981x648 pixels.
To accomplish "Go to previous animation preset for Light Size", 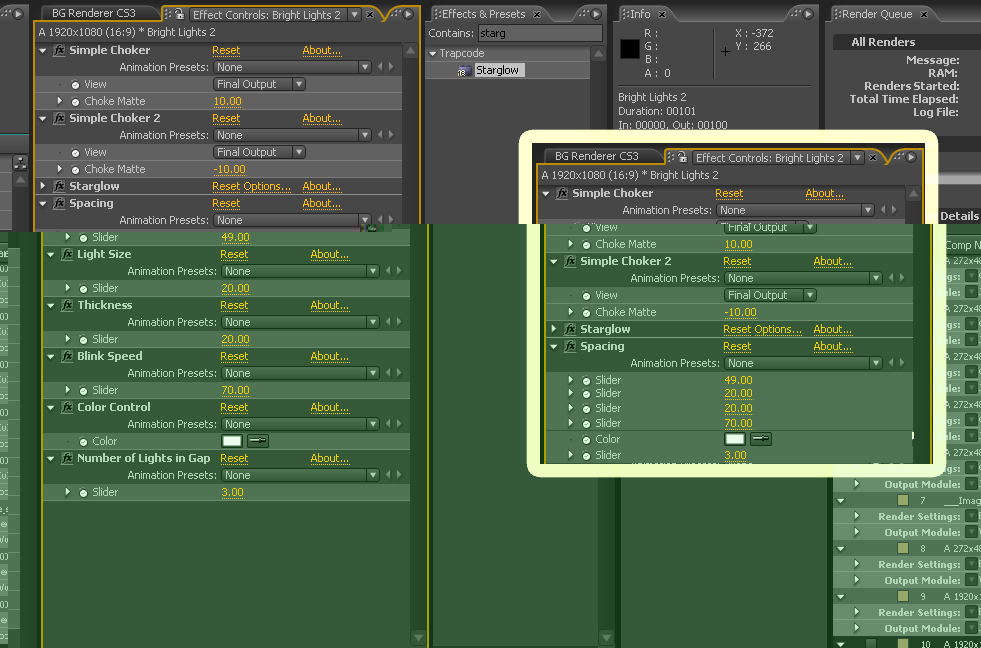I will (389, 271).
